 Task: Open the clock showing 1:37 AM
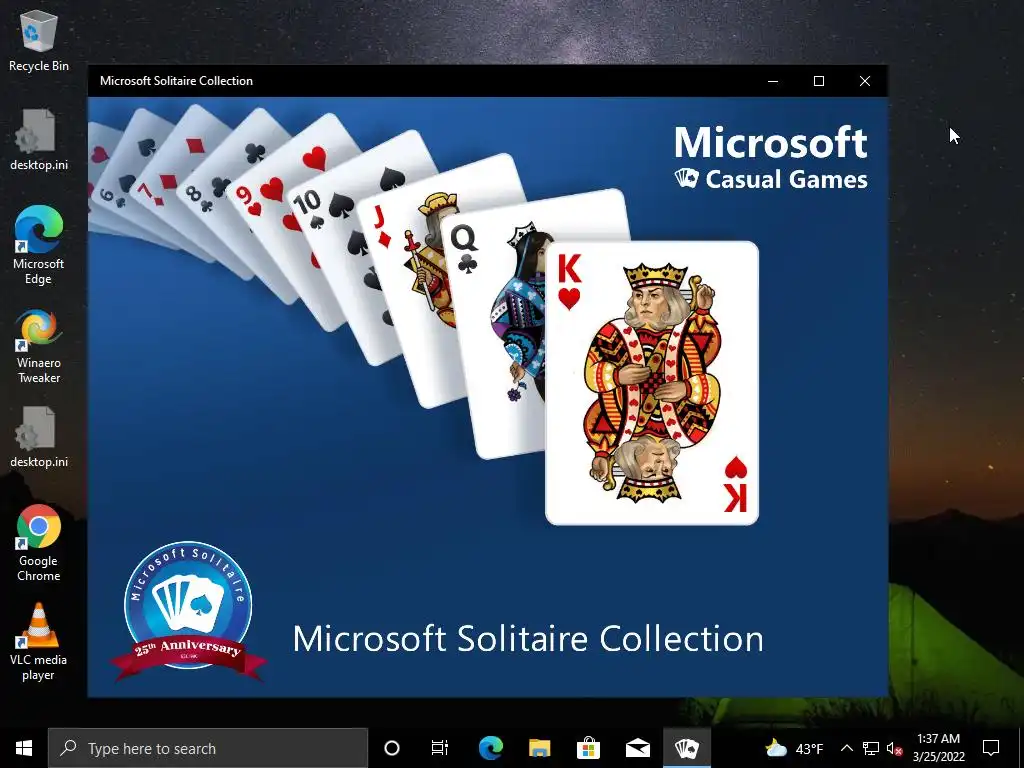click(x=938, y=748)
